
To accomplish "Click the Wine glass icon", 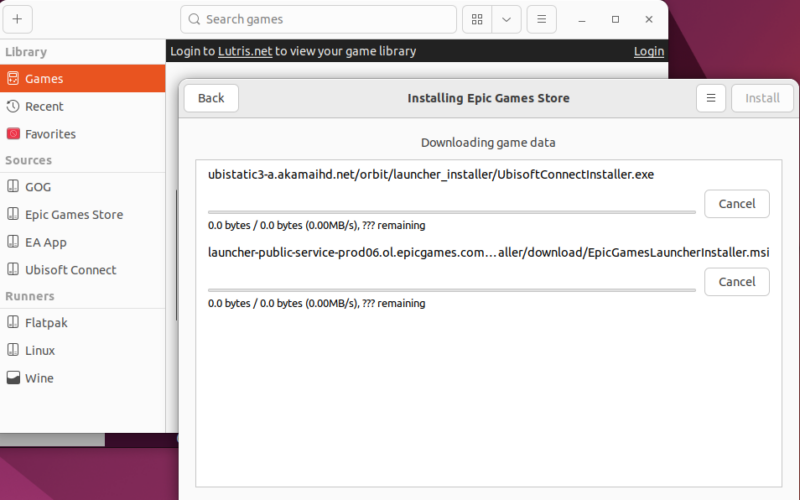I will (13, 378).
